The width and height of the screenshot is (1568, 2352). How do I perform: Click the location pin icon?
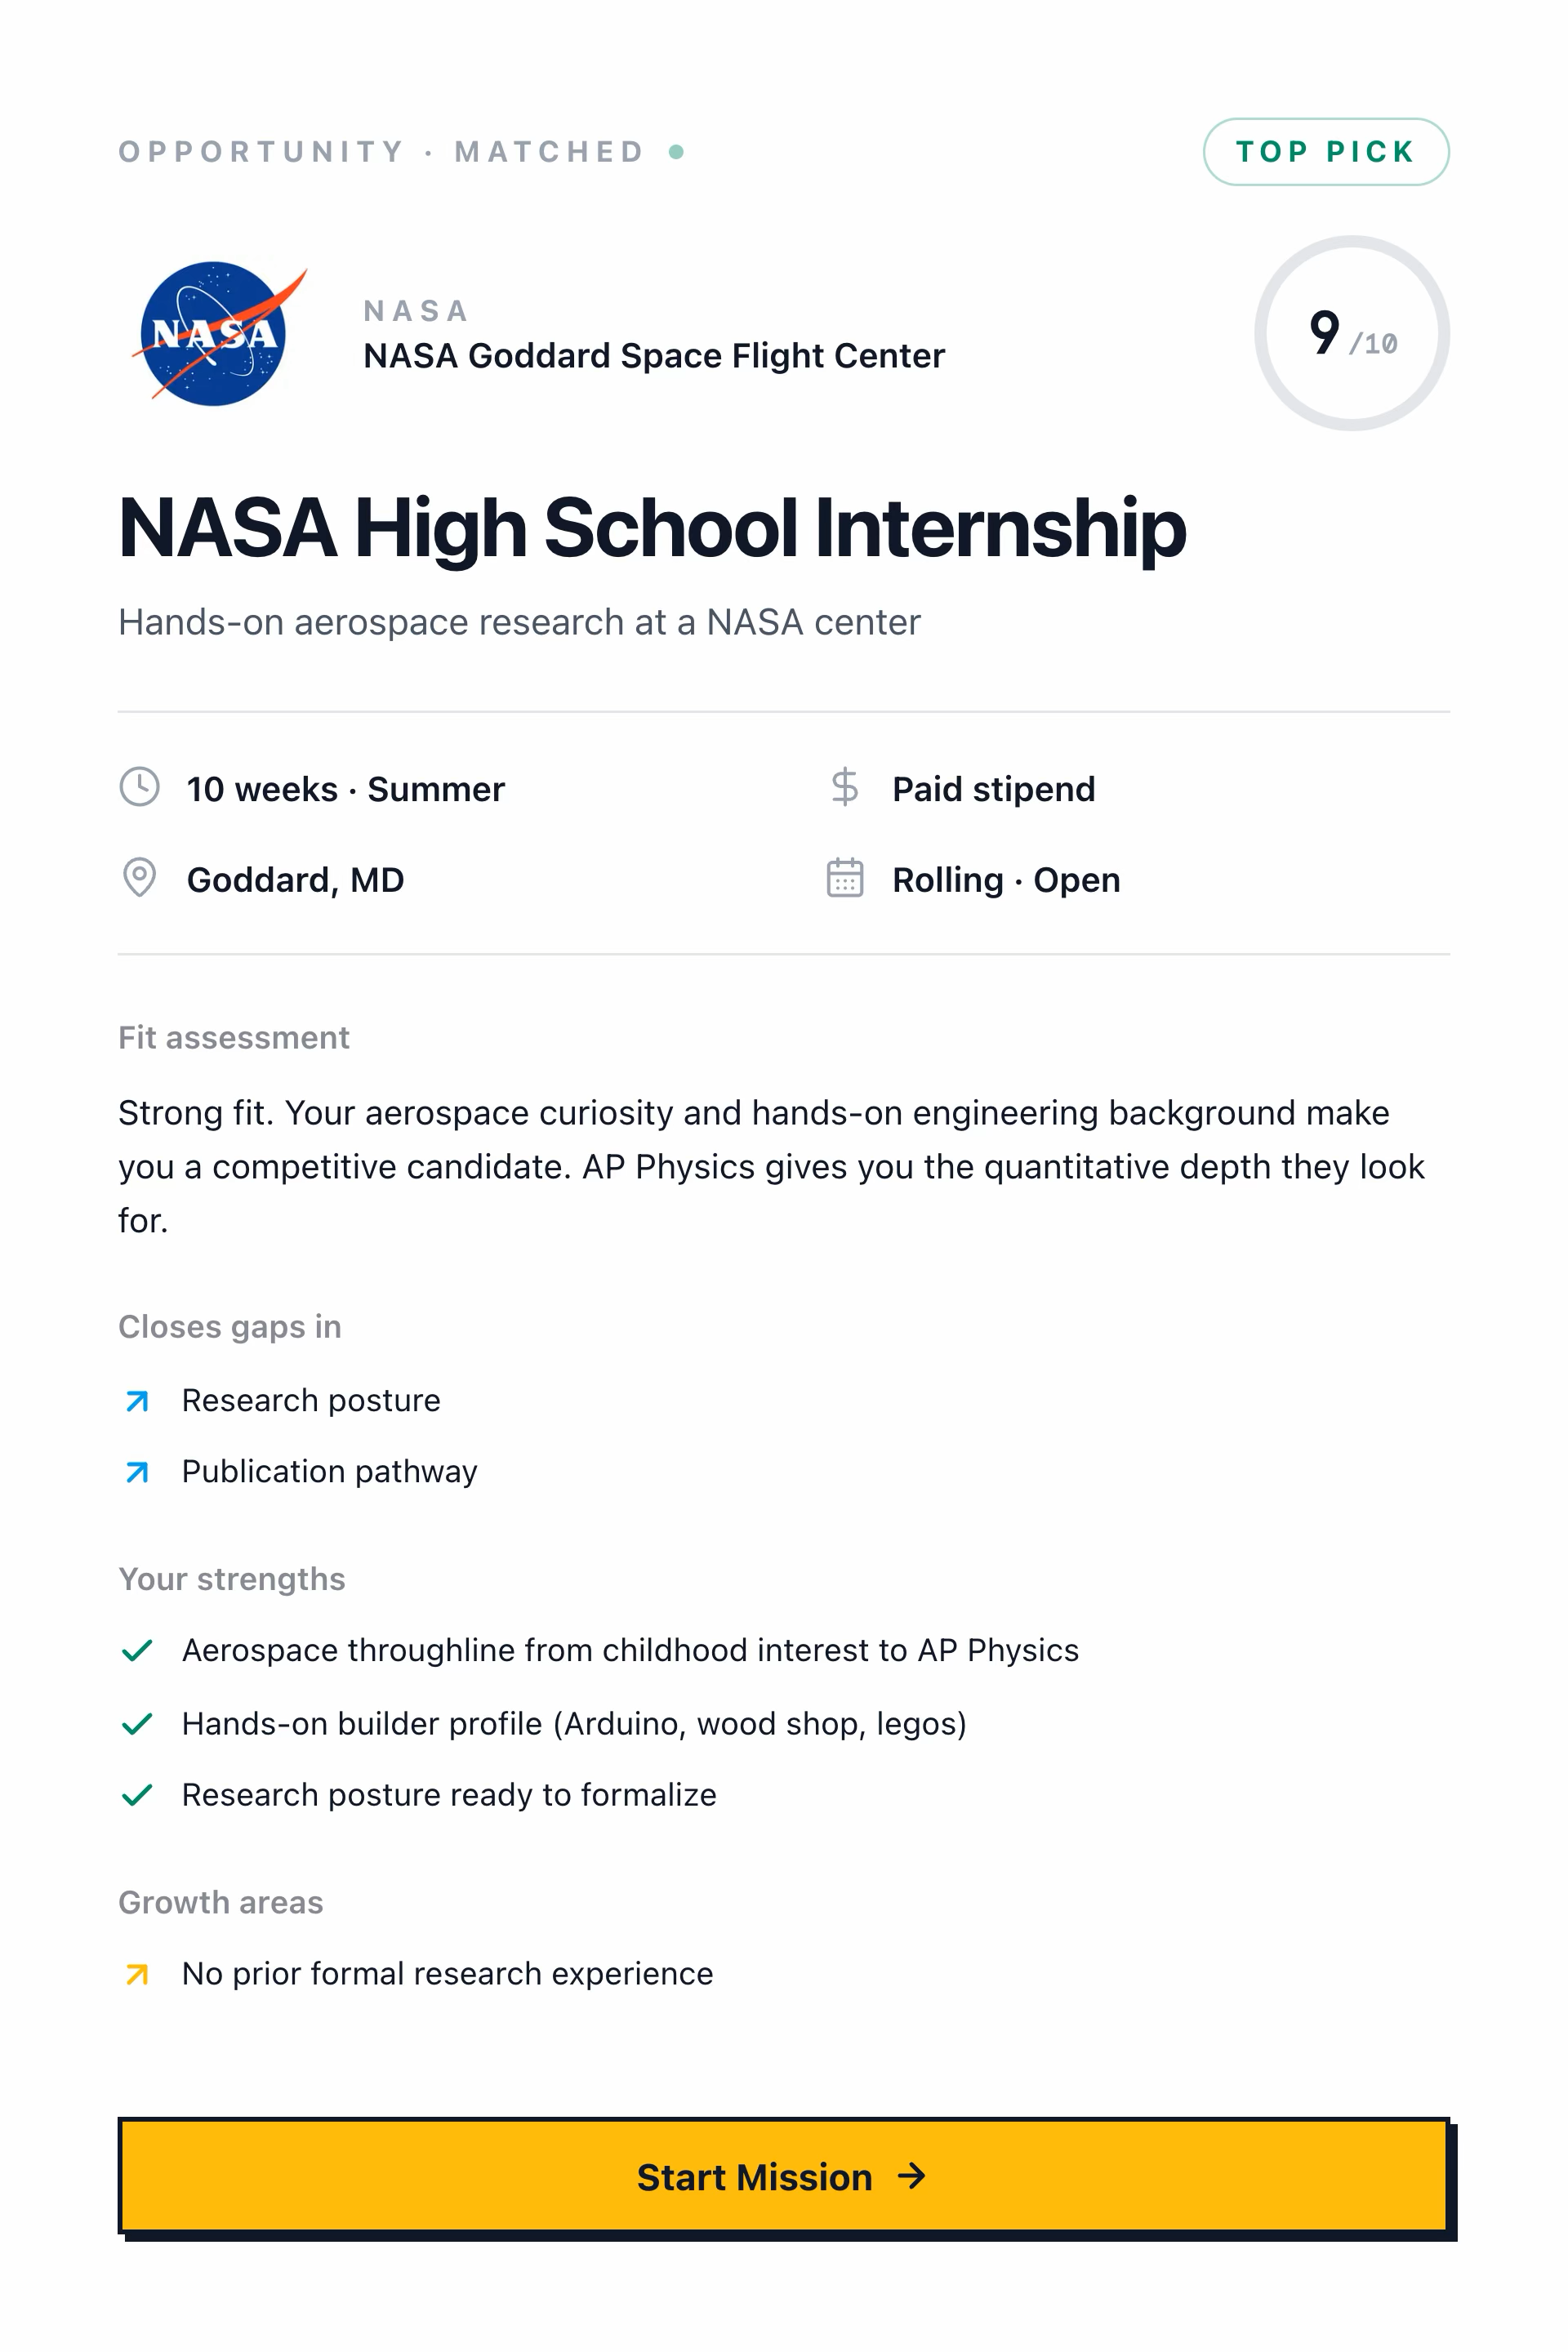click(139, 878)
